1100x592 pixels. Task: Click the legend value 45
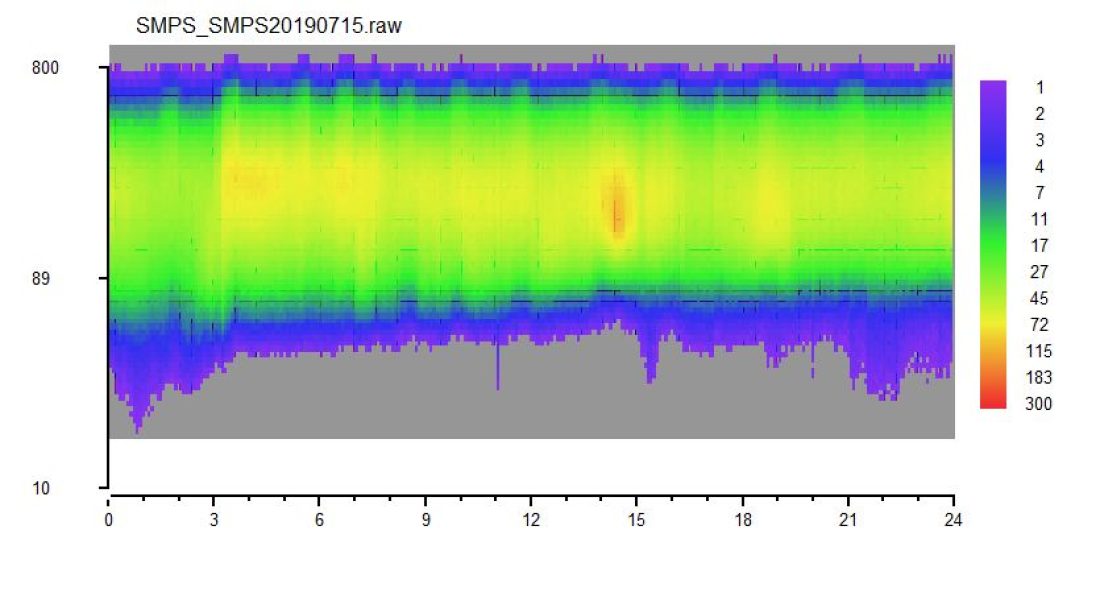1040,299
